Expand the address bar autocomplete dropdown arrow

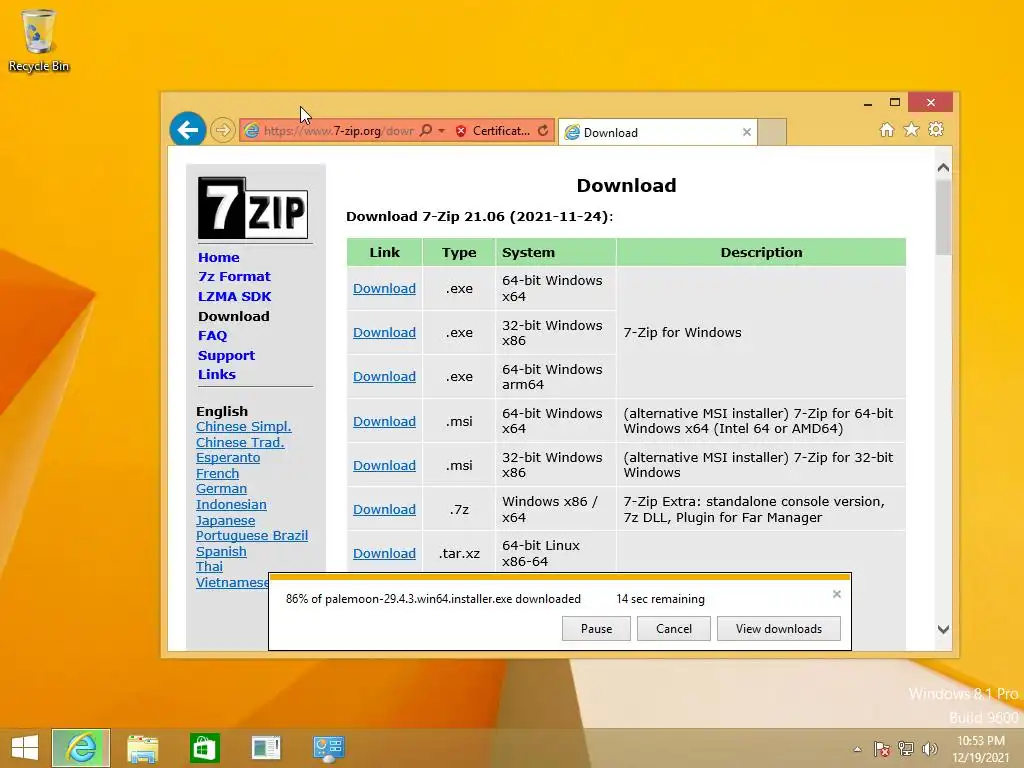(x=441, y=131)
